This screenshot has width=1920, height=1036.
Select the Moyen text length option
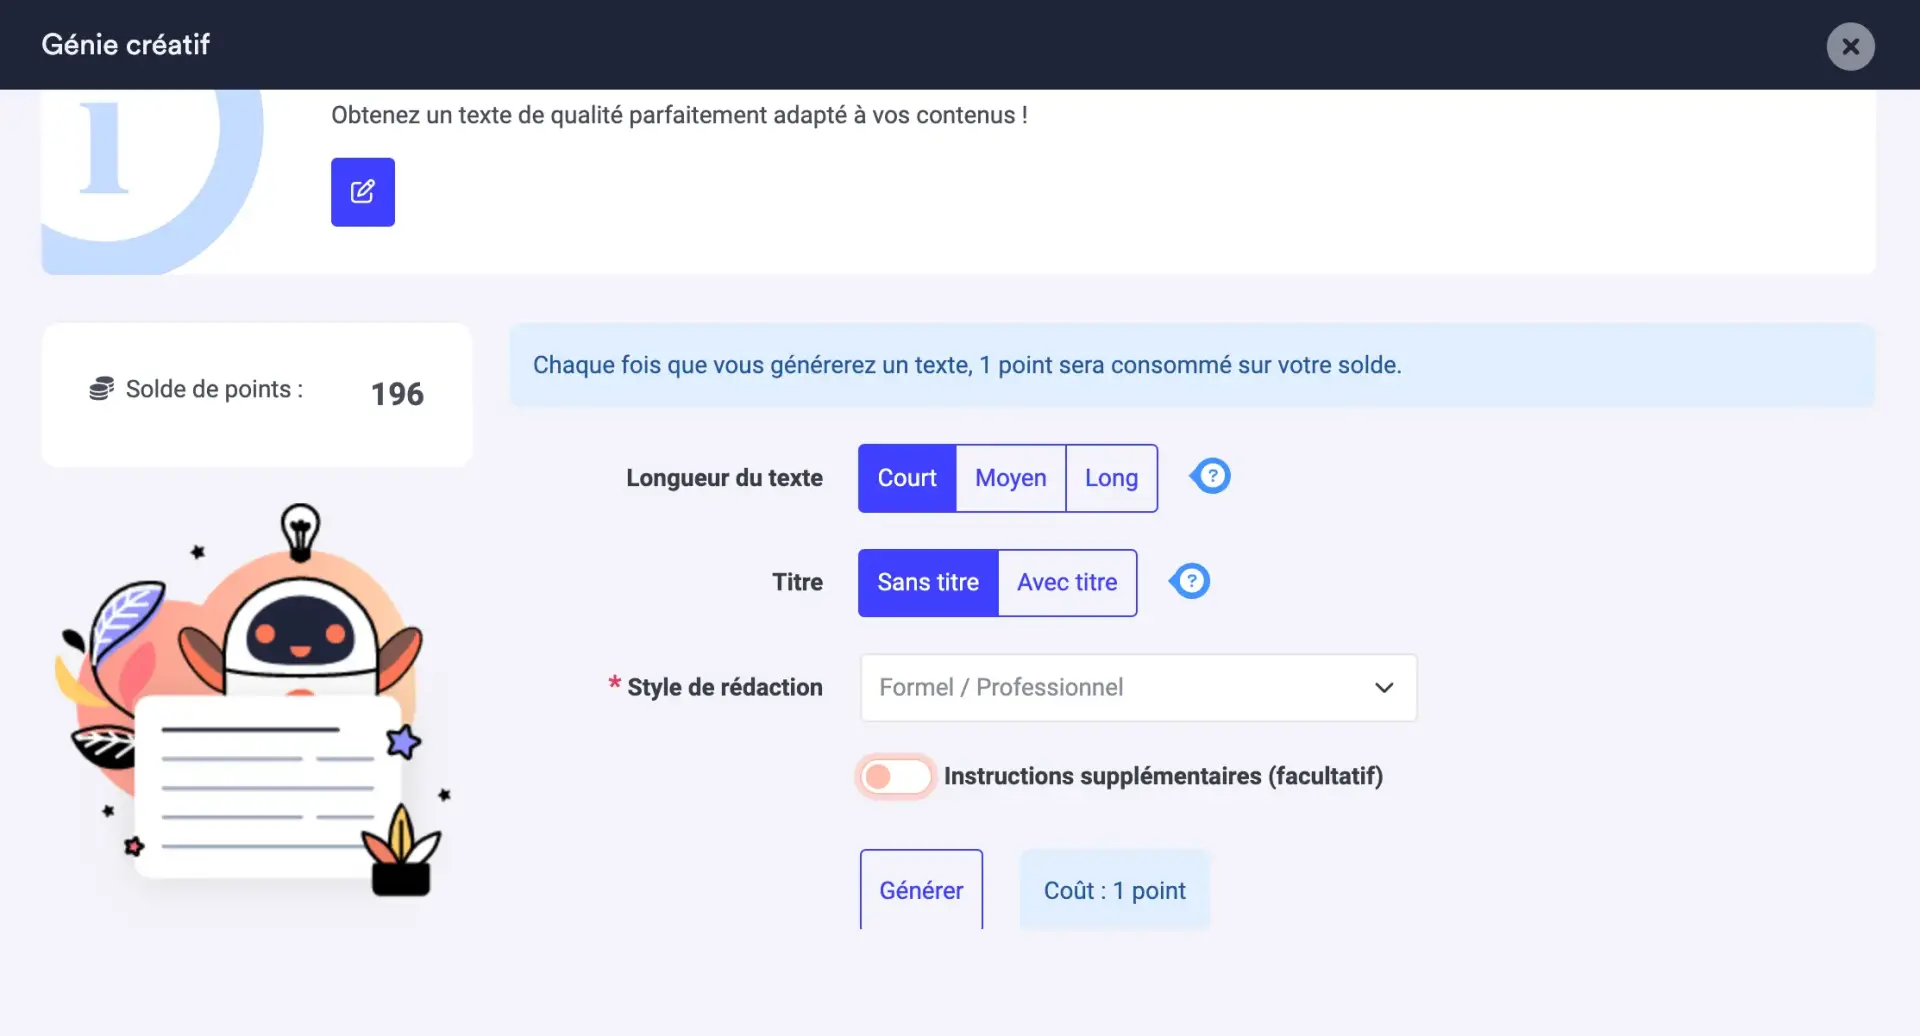pyautogui.click(x=1010, y=478)
